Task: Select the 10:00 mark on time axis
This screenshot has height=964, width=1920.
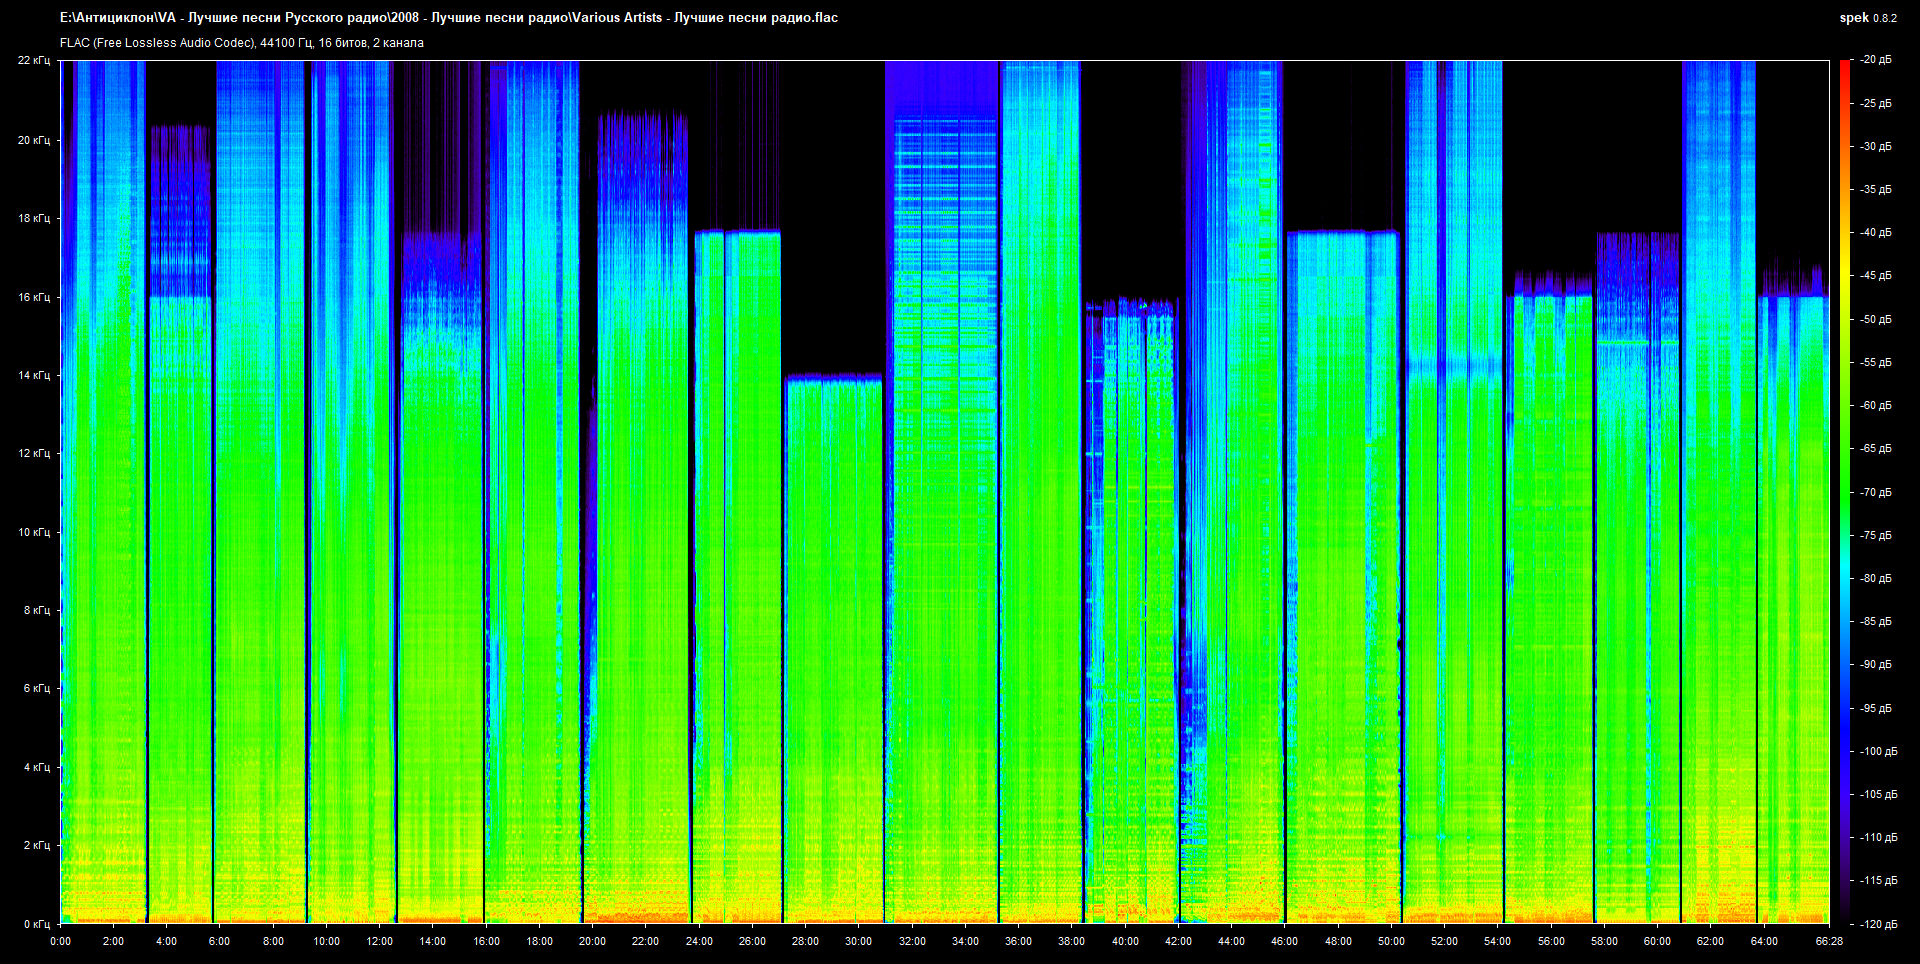Action: tap(326, 941)
